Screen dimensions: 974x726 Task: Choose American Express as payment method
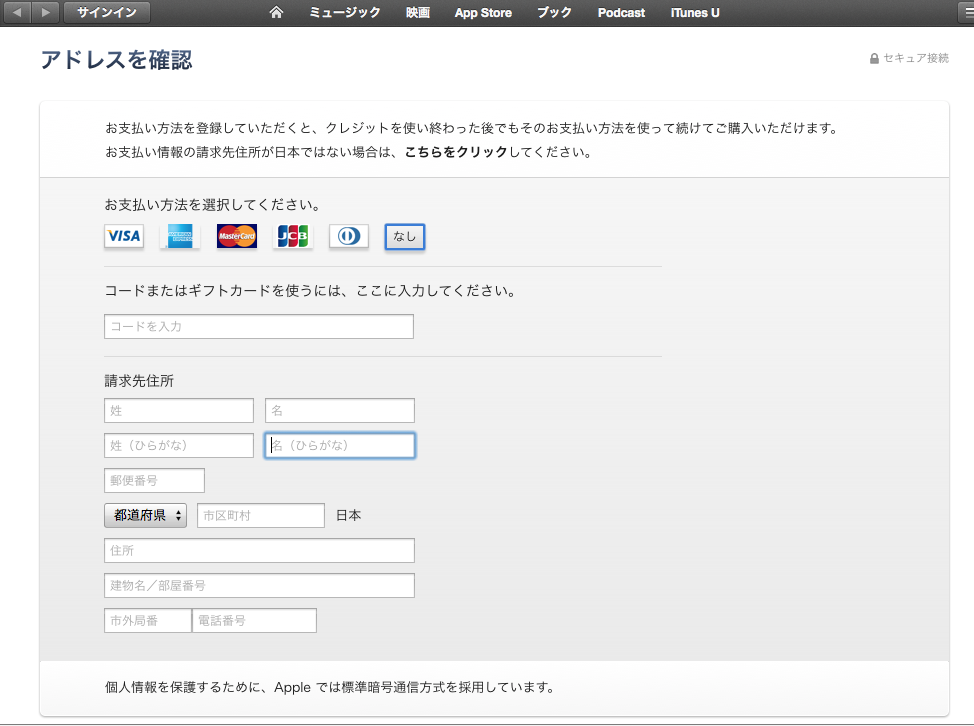(180, 236)
